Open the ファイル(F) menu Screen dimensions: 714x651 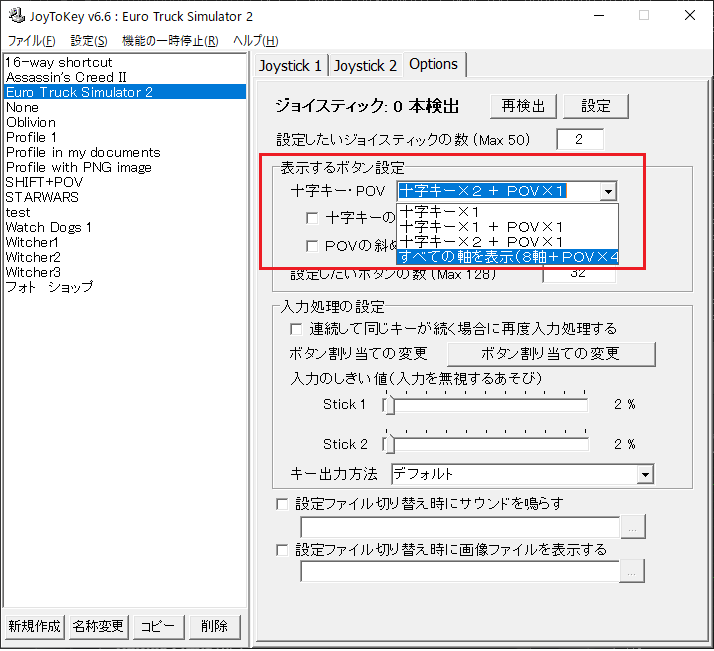coord(32,41)
